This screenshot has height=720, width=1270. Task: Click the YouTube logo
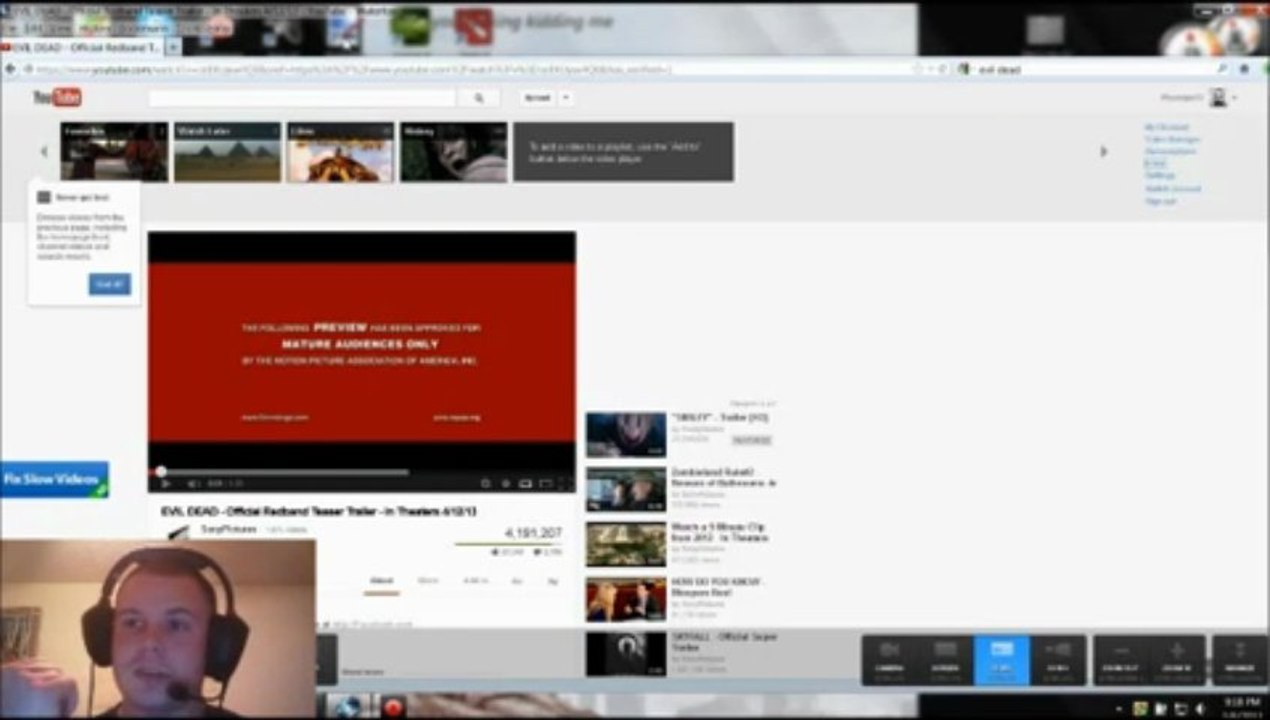pyautogui.click(x=57, y=97)
